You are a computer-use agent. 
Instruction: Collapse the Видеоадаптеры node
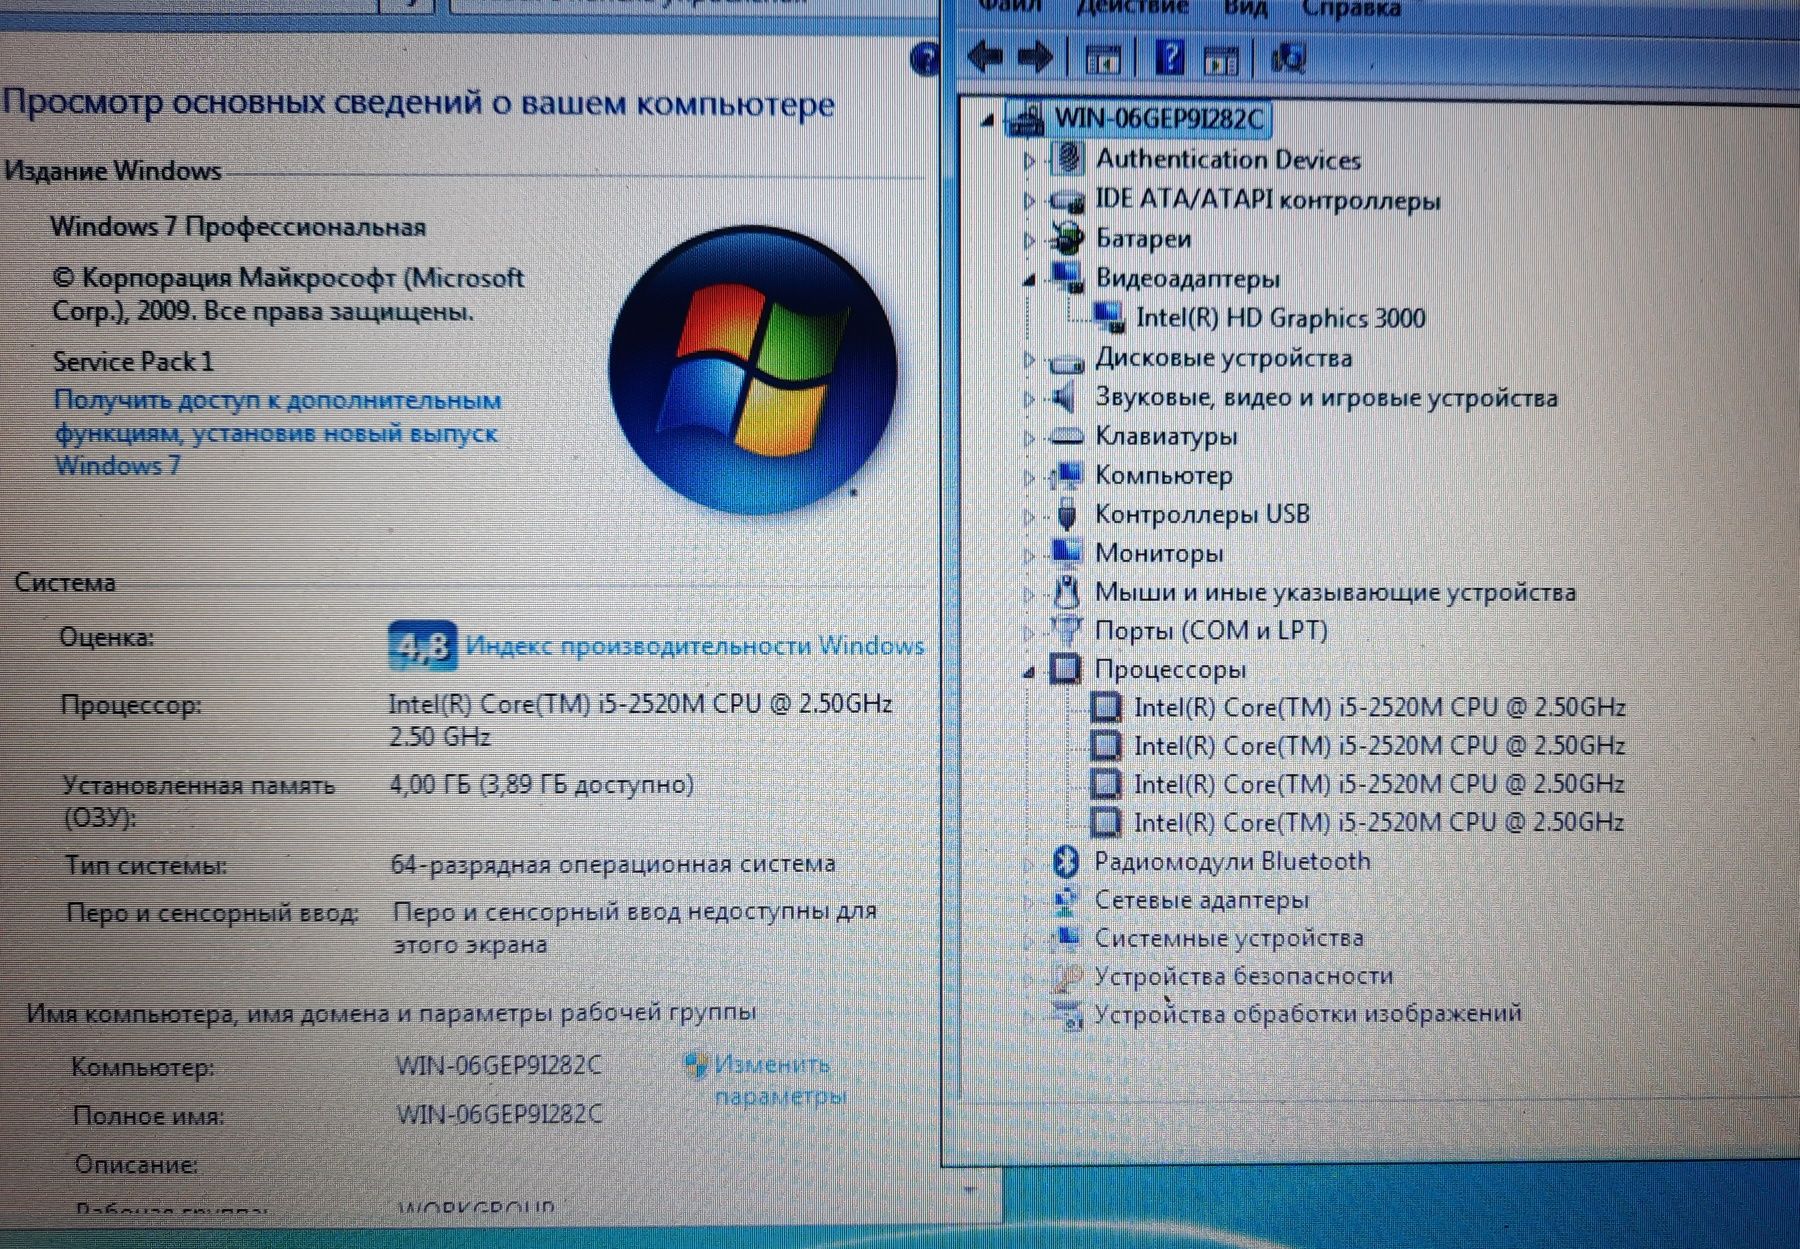click(x=1030, y=280)
